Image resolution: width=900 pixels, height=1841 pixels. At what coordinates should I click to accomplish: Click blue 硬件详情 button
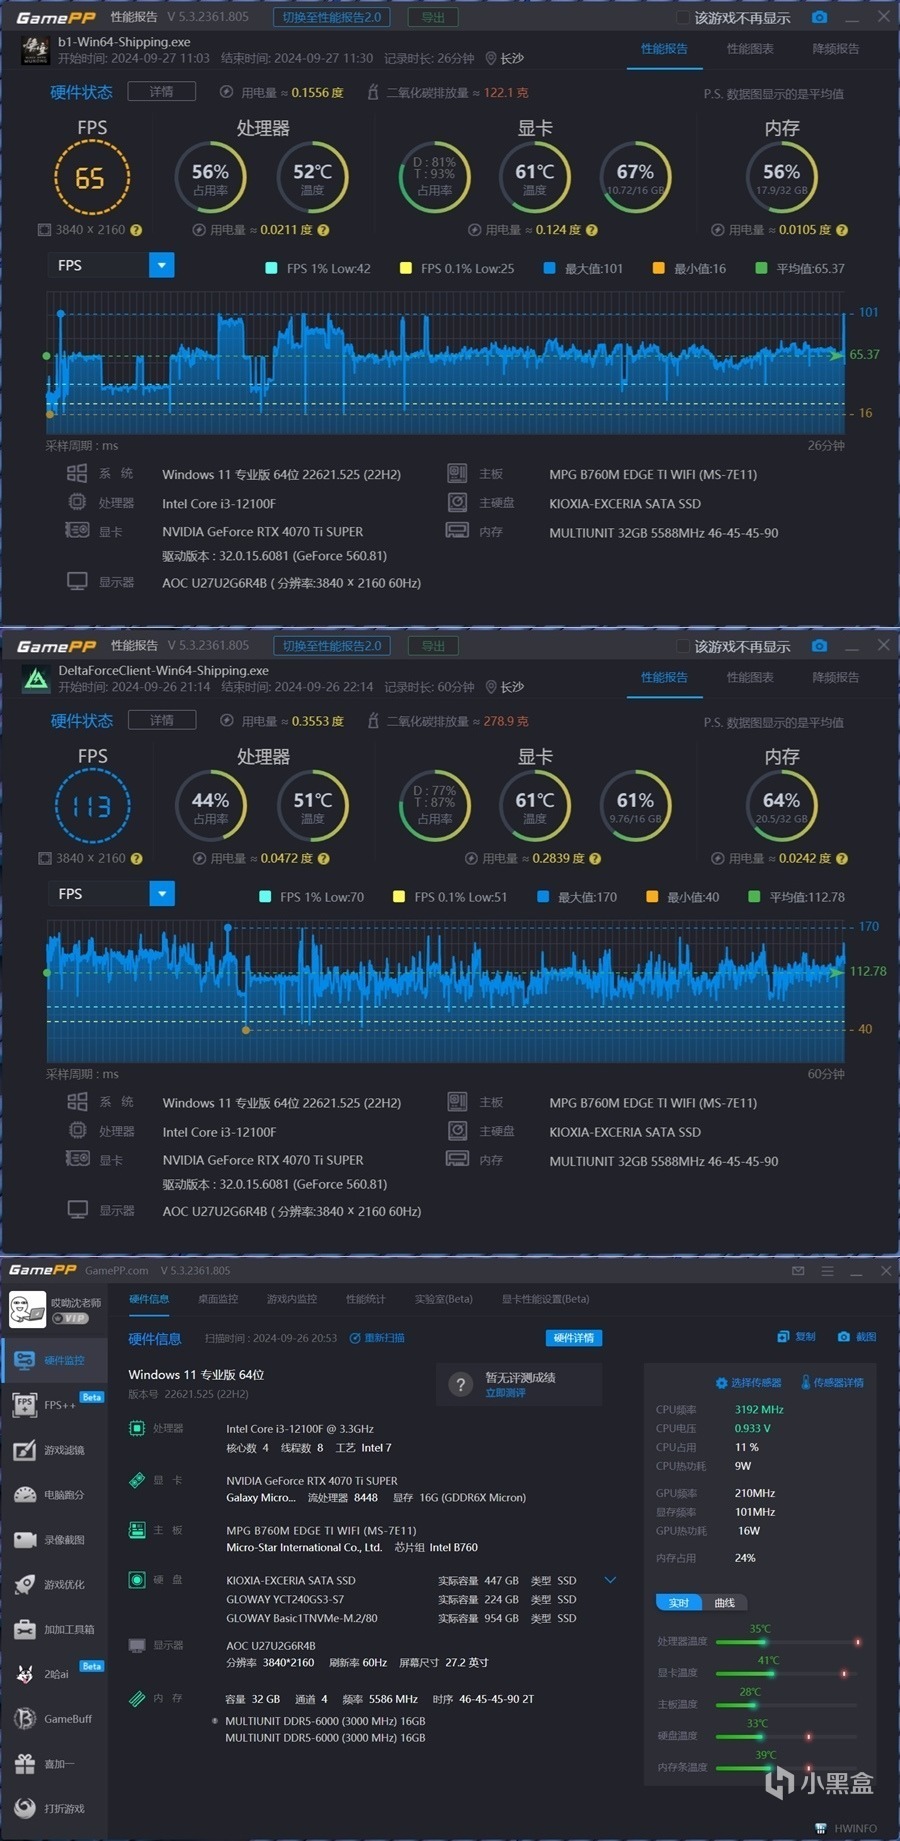(574, 1338)
